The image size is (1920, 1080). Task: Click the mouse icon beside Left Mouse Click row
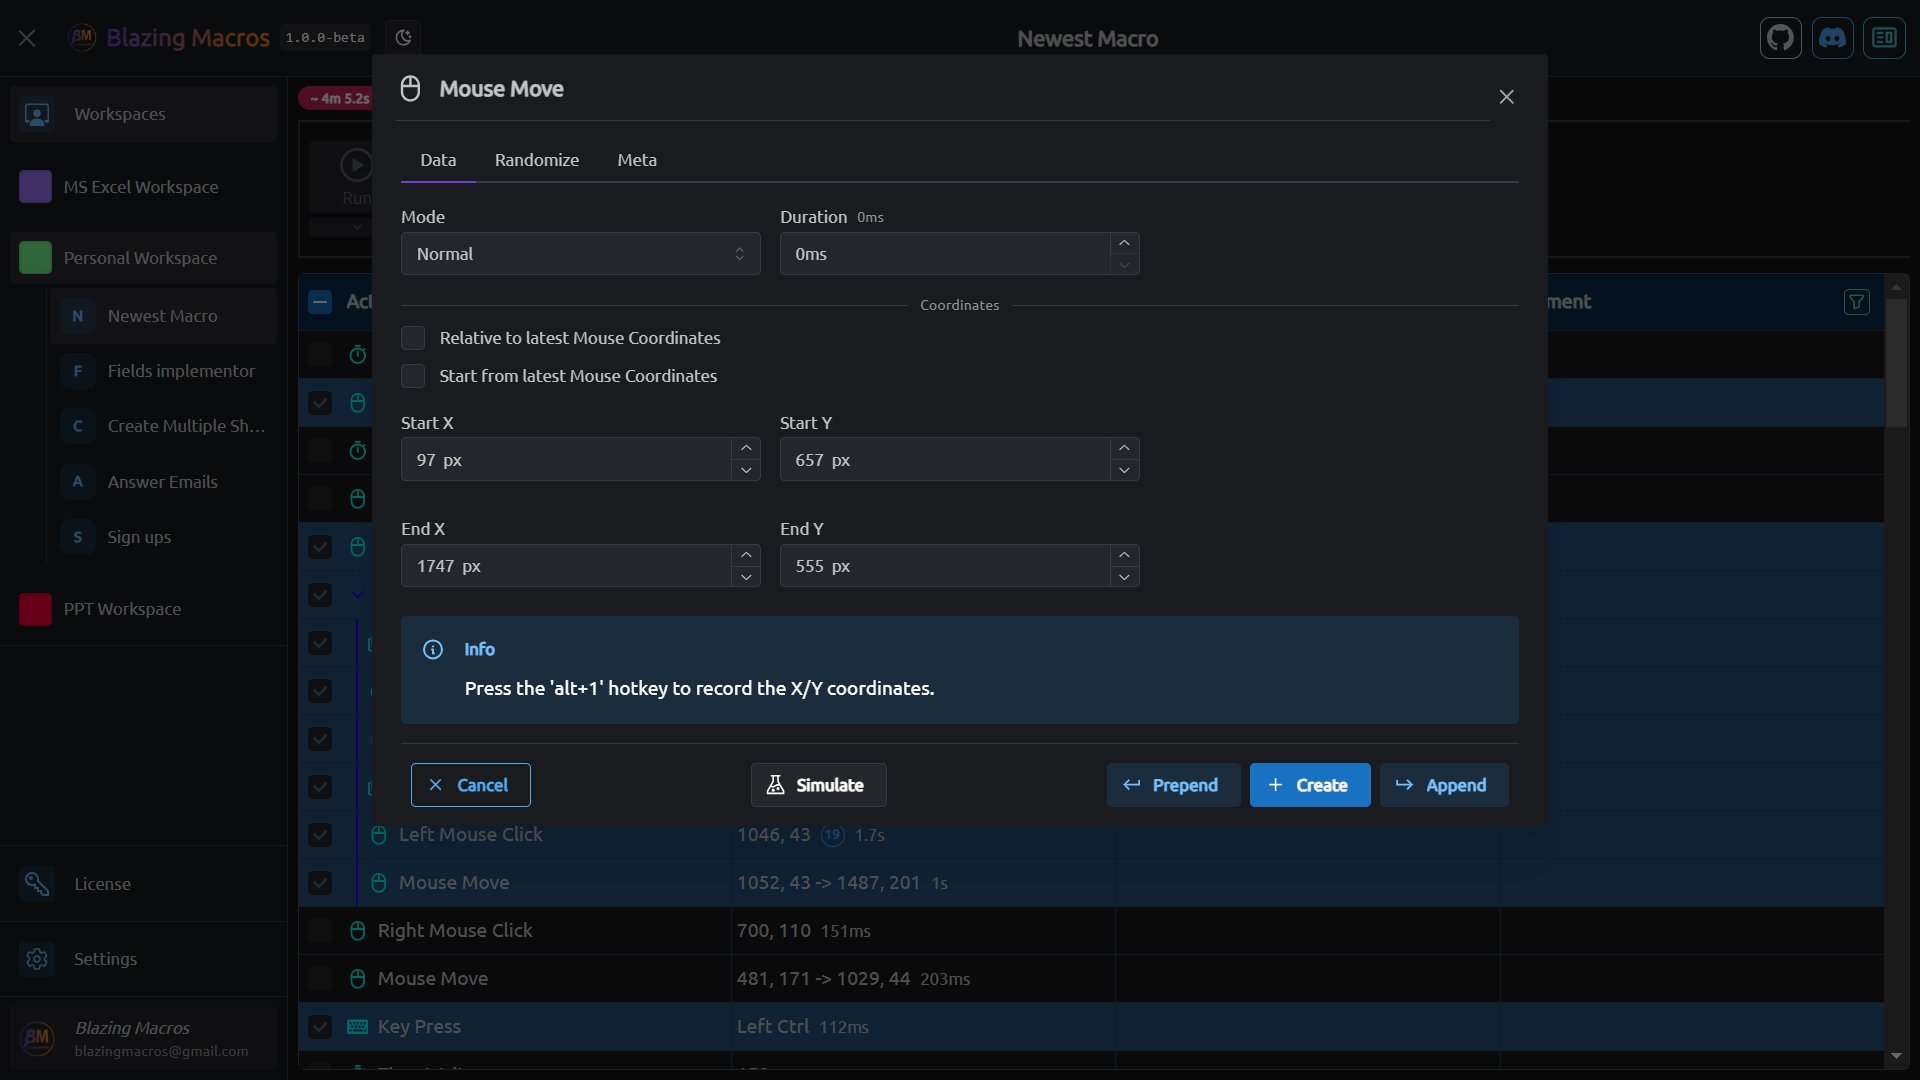pos(379,835)
